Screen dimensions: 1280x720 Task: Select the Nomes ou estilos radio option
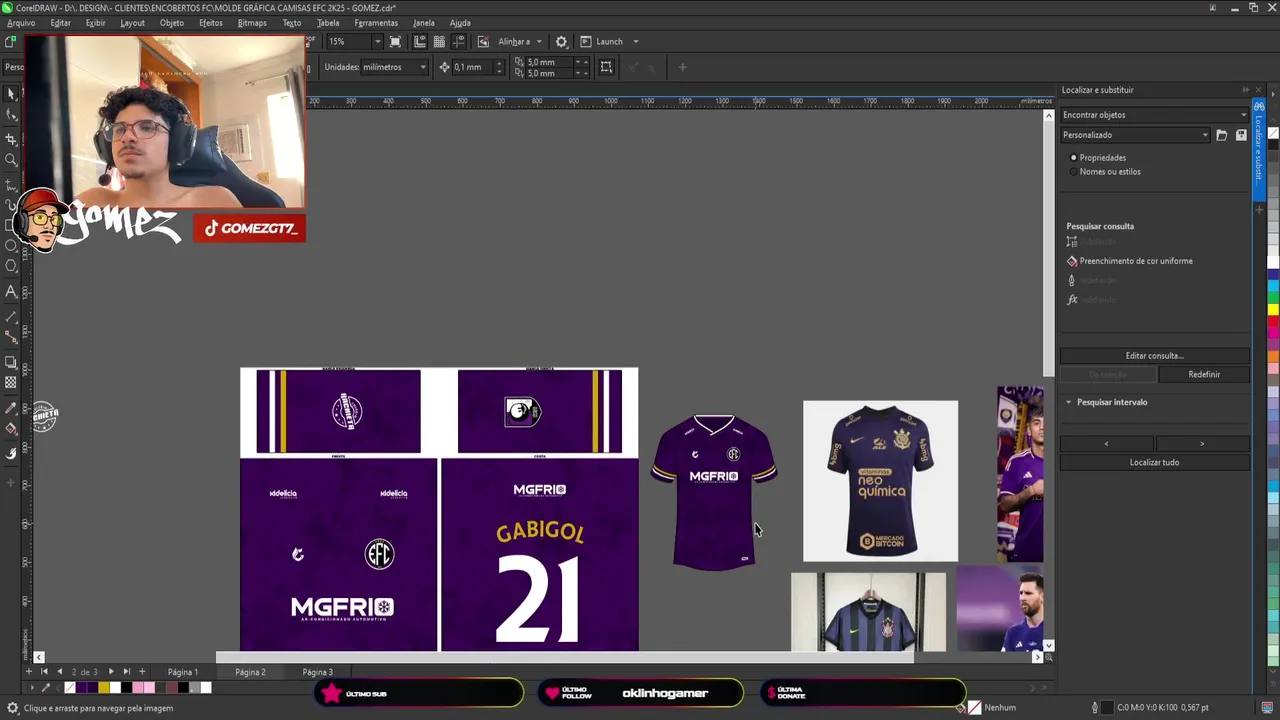[1073, 172]
